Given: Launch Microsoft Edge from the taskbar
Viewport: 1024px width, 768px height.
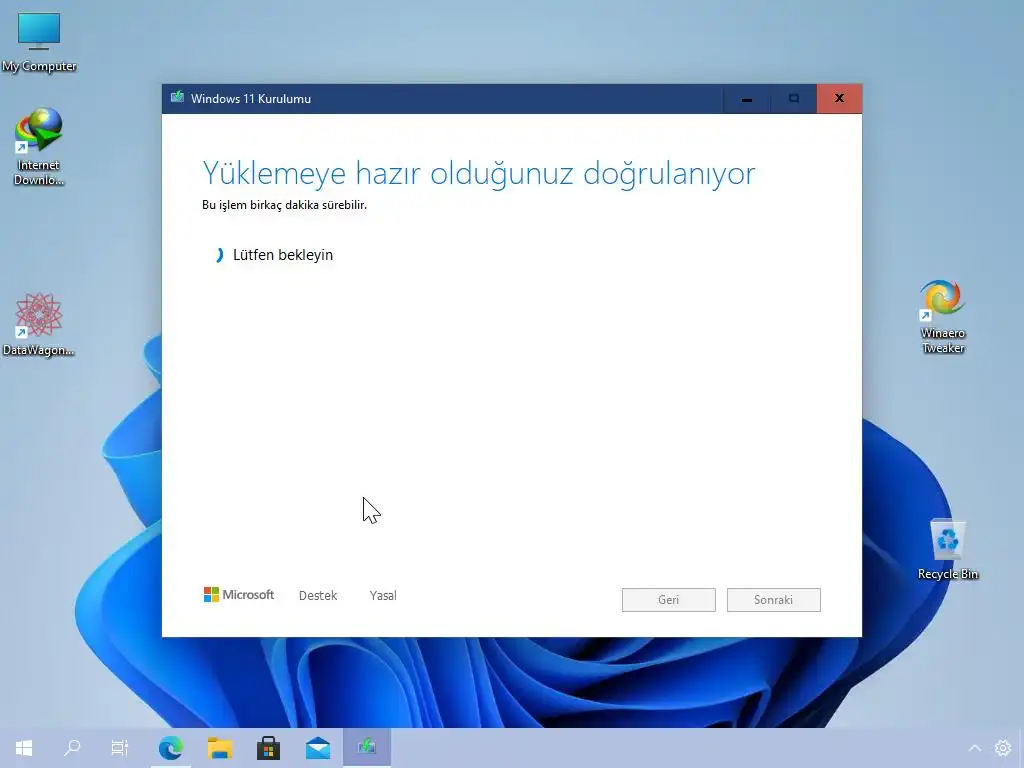Looking at the screenshot, I should (170, 748).
